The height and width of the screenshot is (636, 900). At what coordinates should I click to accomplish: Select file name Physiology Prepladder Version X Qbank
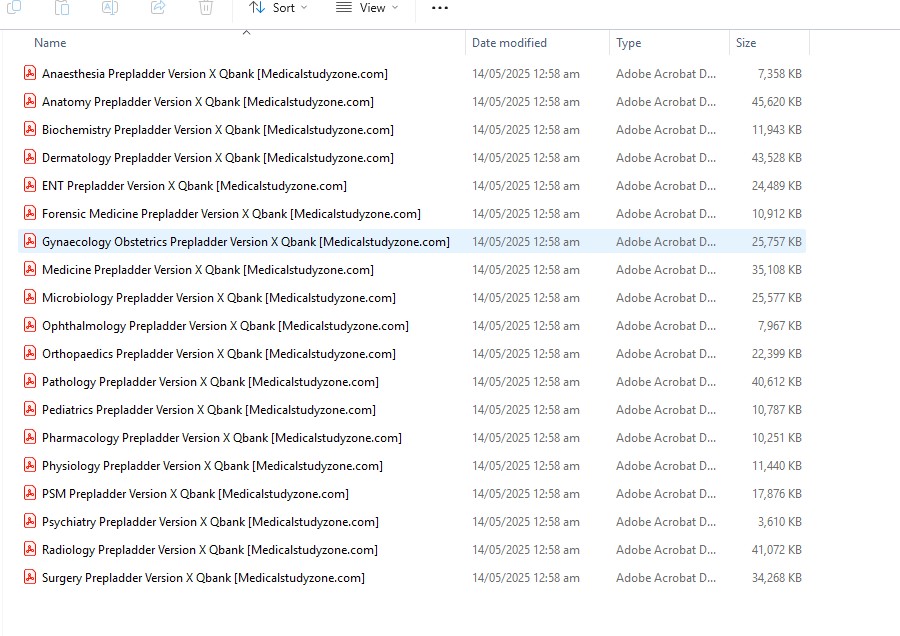click(212, 466)
